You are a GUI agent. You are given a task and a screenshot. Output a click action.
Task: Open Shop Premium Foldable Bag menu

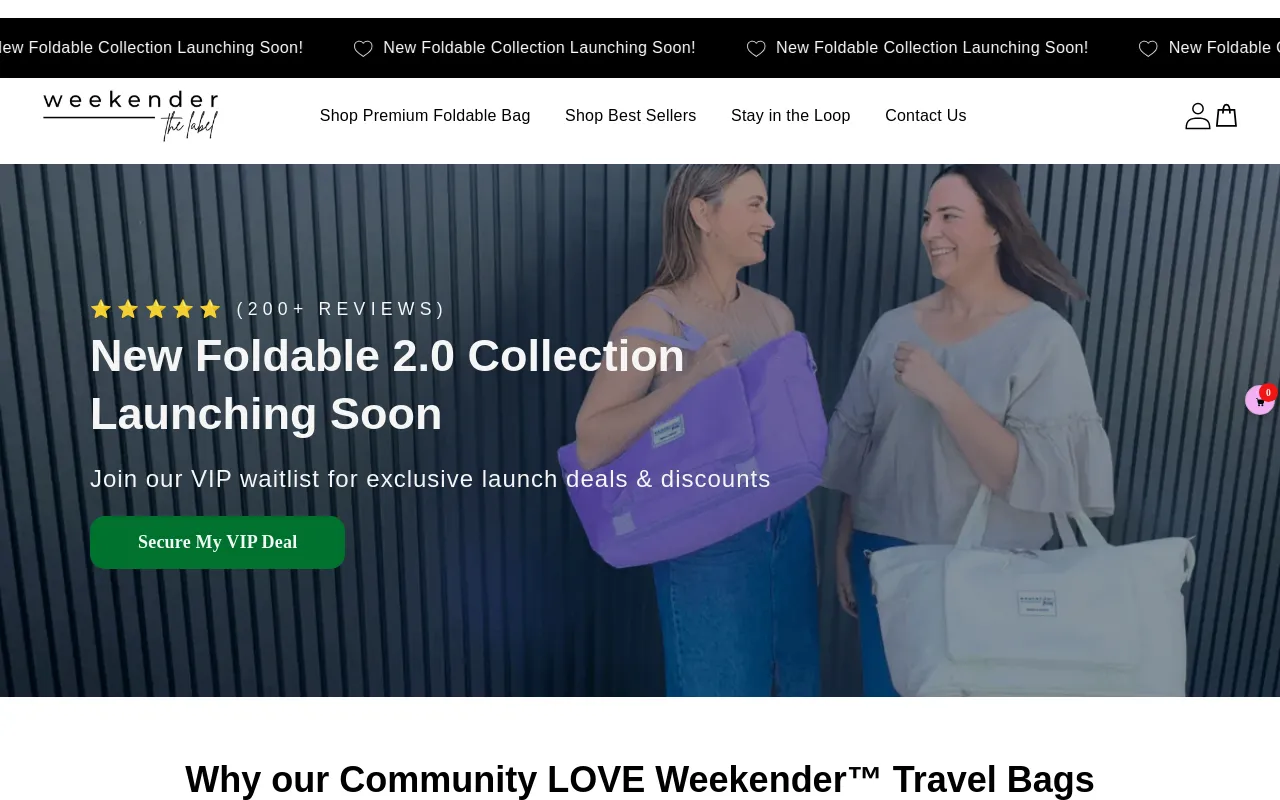[x=425, y=116]
